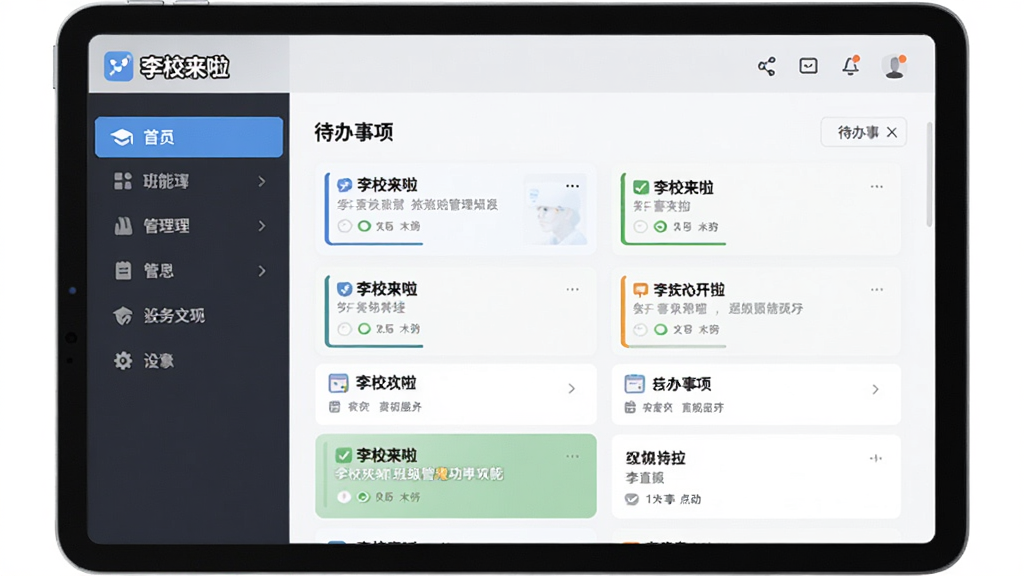Select 首页 in the sidebar
The width and height of the screenshot is (1024, 576).
[x=189, y=137]
